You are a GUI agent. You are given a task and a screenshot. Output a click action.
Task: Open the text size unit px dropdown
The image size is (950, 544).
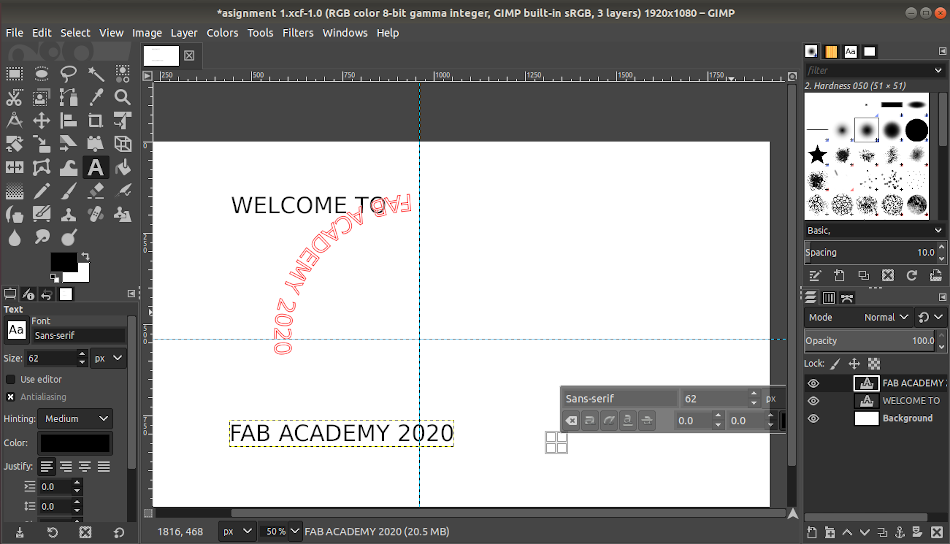tap(108, 359)
